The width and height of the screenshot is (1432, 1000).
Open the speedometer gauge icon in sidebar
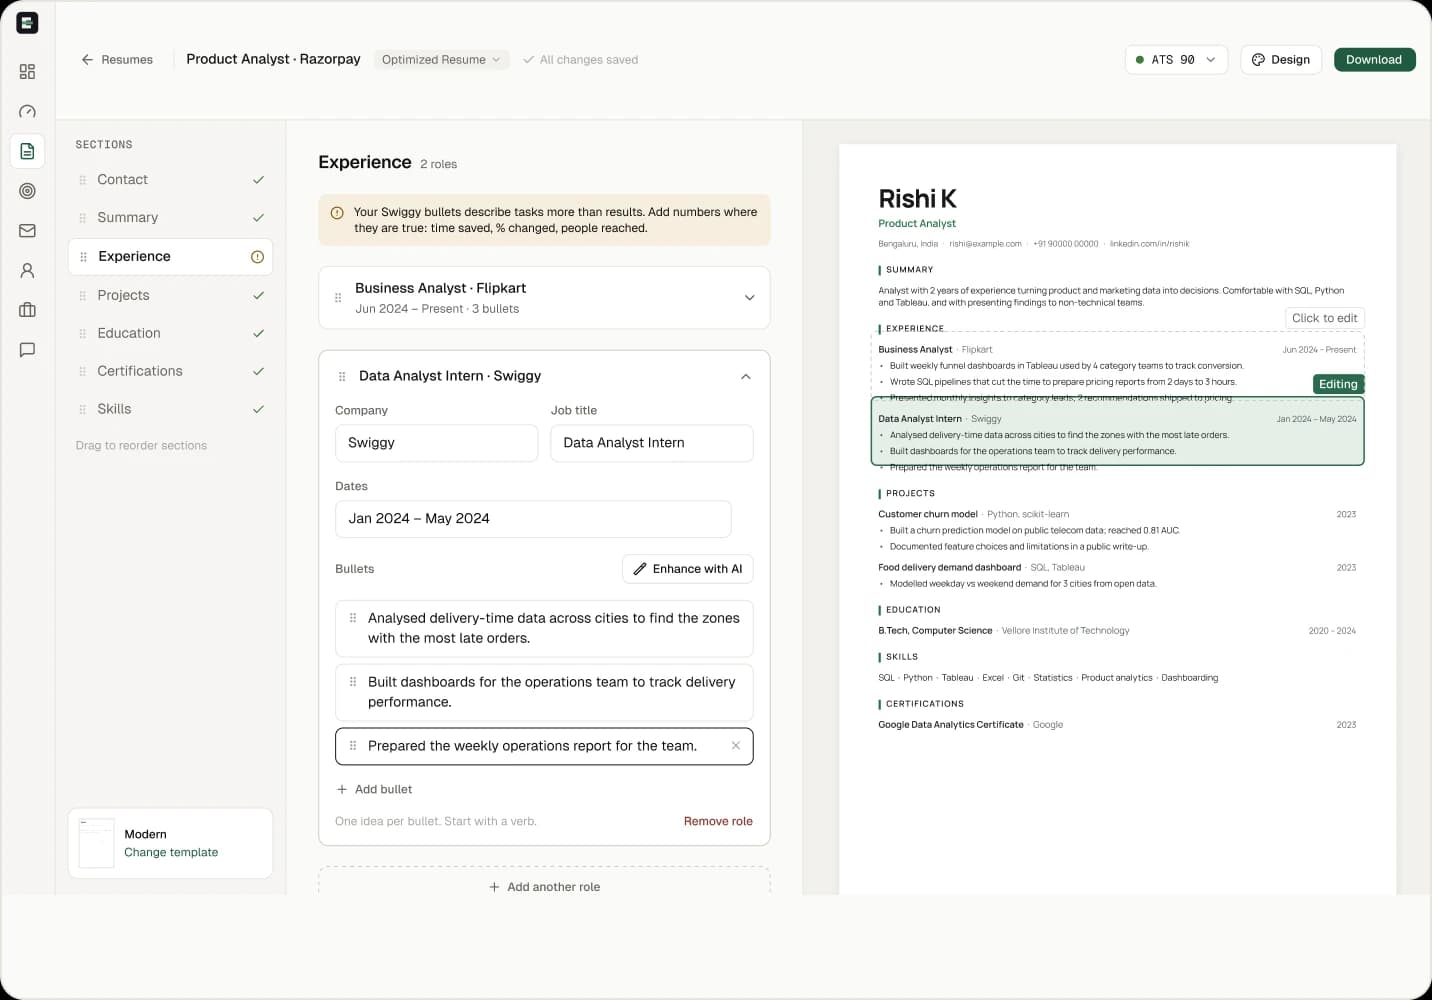[27, 111]
